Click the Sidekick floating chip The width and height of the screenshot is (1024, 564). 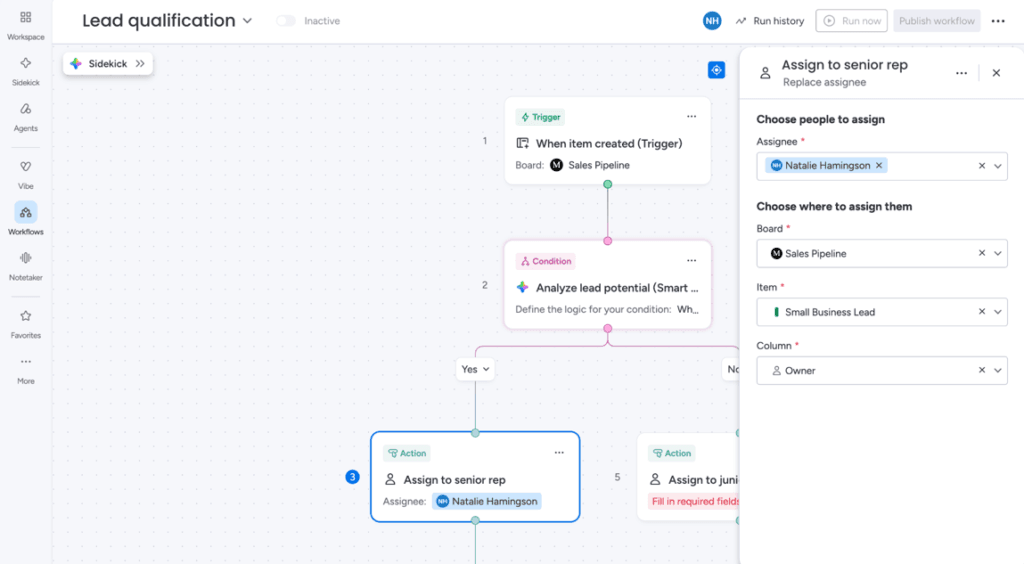point(108,63)
